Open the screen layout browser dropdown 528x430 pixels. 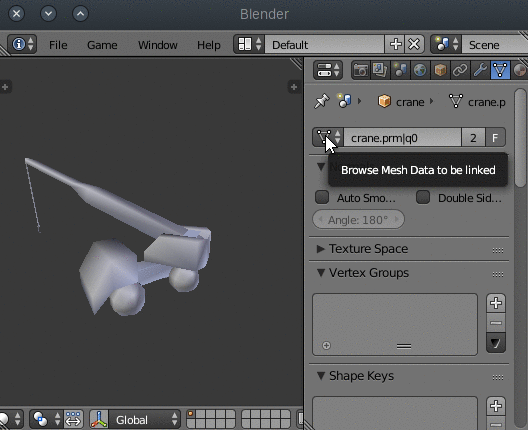(250, 44)
